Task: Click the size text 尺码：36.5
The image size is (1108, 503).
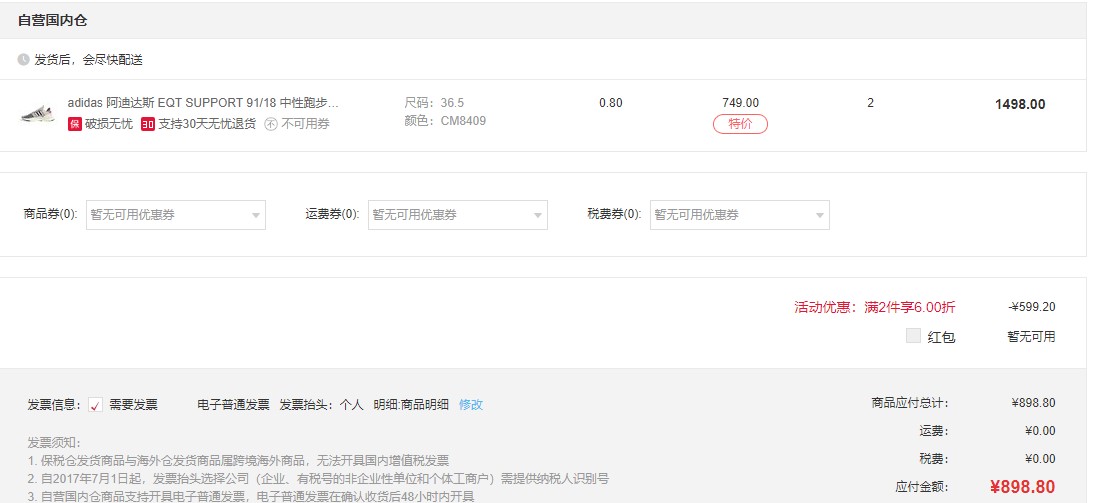Action: [x=435, y=102]
